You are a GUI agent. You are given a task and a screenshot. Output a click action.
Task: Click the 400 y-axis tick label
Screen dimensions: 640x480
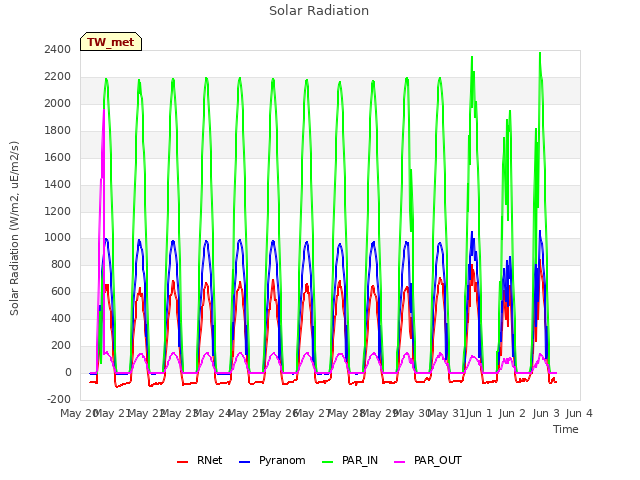click(61, 318)
